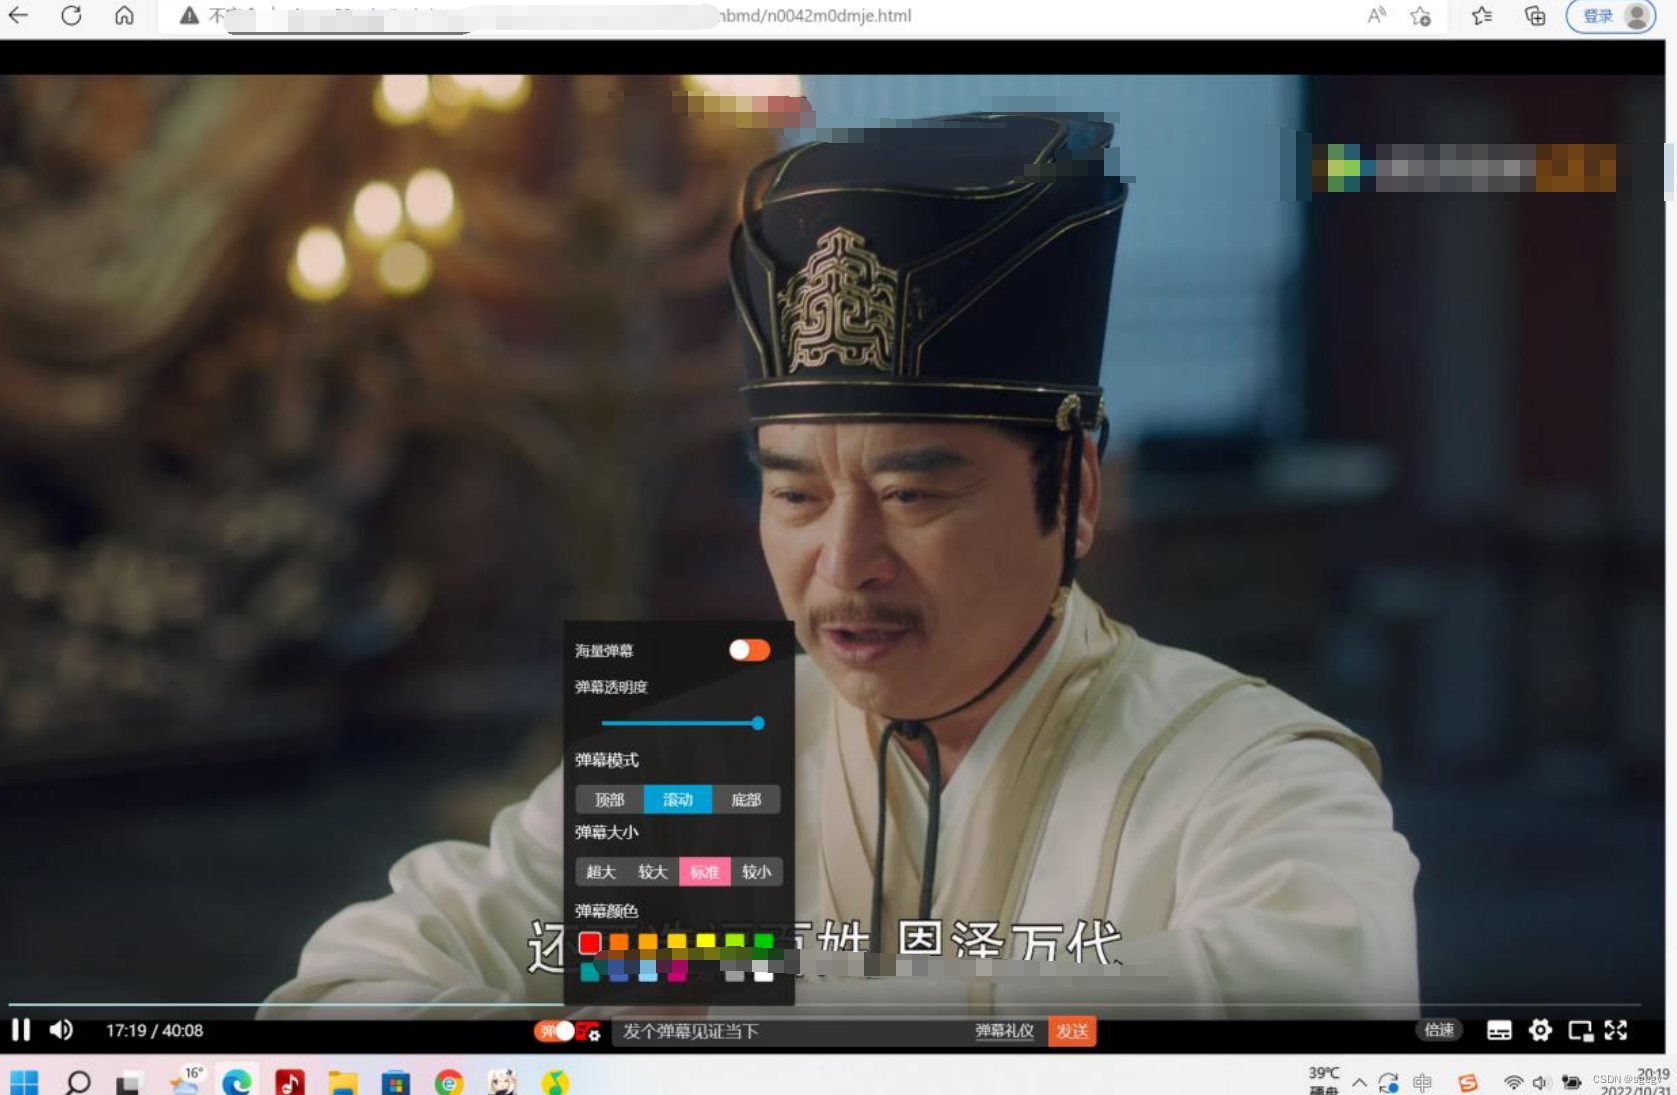Enter picture-in-picture mini window mode
The width and height of the screenshot is (1677, 1095).
[x=1580, y=1031]
